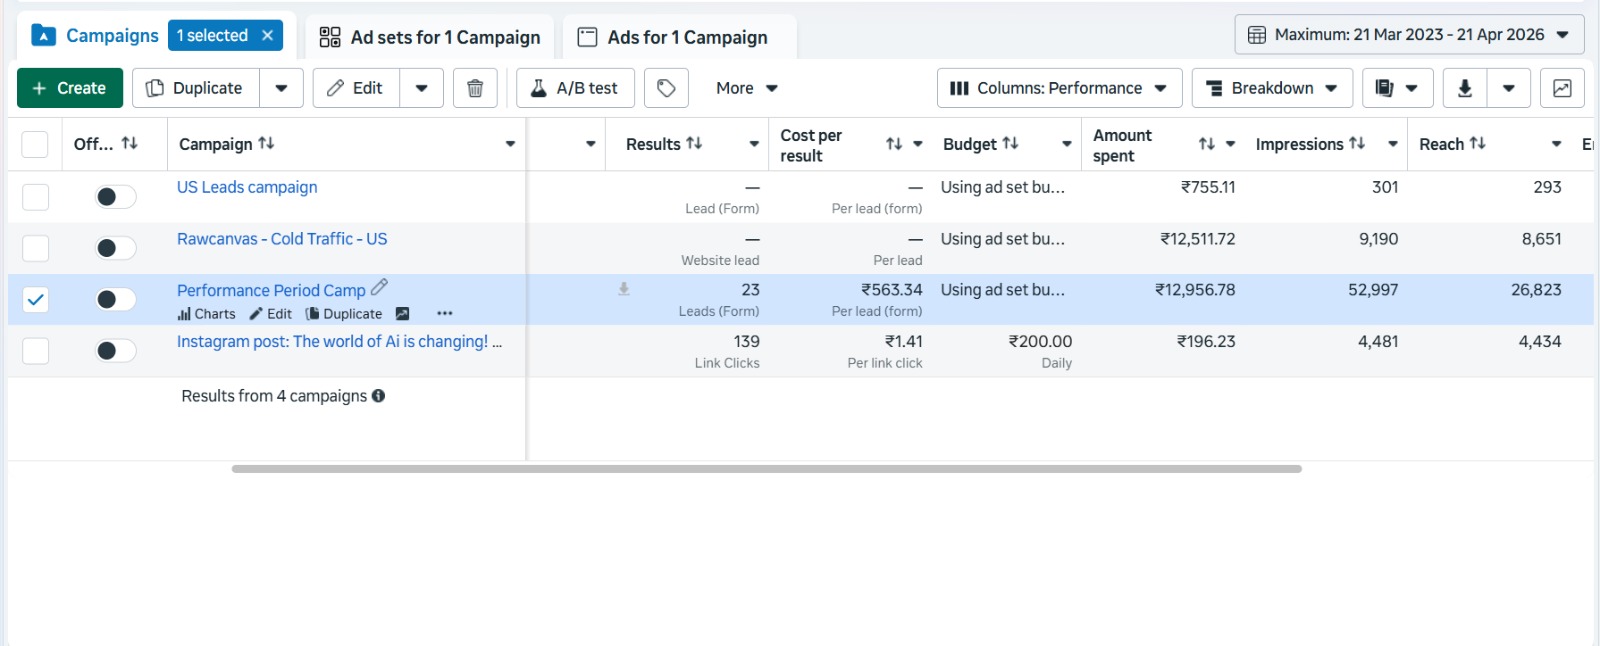Open the Rawcanvas - Cold Traffic - US link
Screen dimensions: 1600x646
tap(282, 239)
